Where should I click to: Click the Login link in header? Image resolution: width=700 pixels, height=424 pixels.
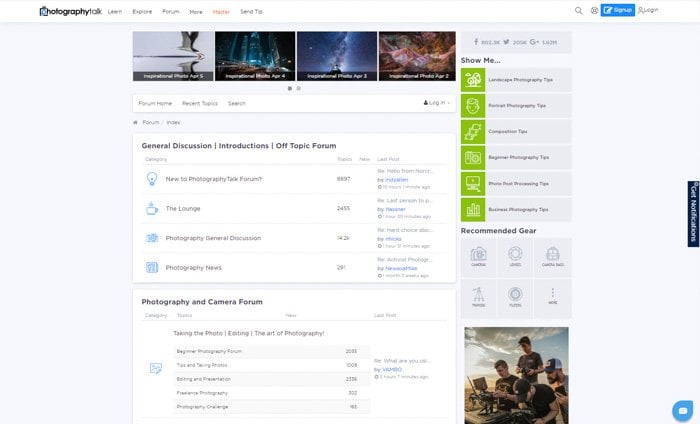pos(648,10)
